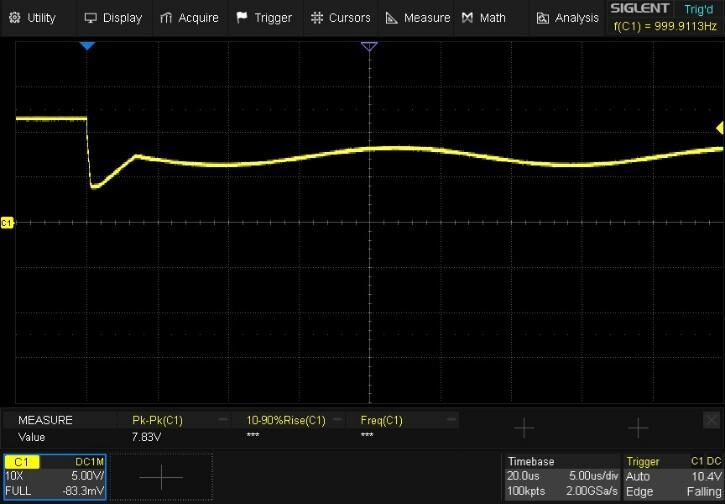The width and height of the screenshot is (725, 504).
Task: Close the MEASURE panel with the X button
Action: [x=711, y=420]
